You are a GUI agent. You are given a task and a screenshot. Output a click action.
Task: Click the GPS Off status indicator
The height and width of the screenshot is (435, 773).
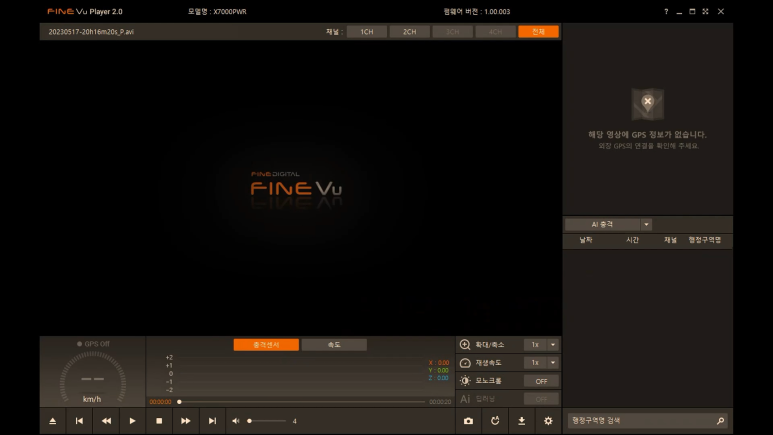click(x=93, y=344)
